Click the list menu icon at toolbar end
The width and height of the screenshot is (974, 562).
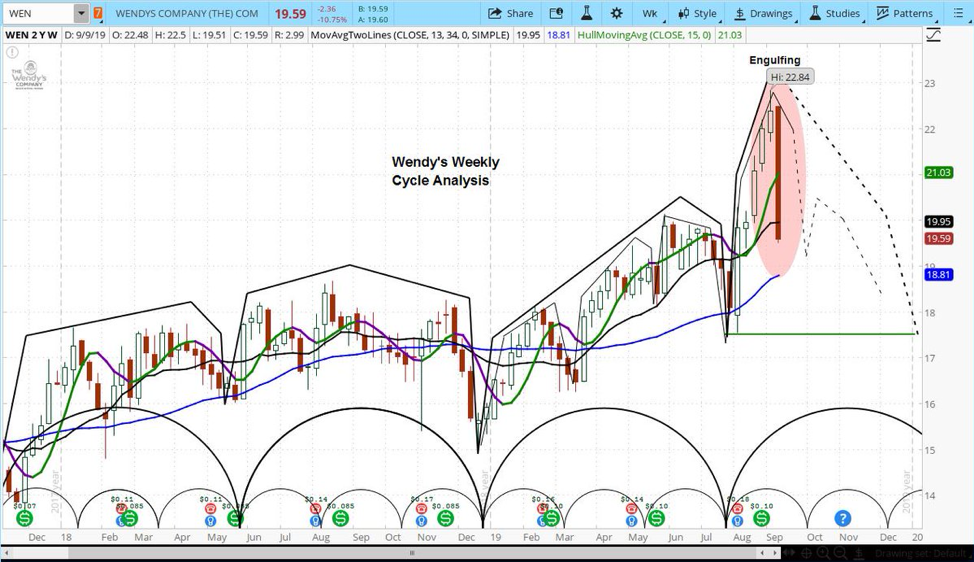click(x=958, y=13)
